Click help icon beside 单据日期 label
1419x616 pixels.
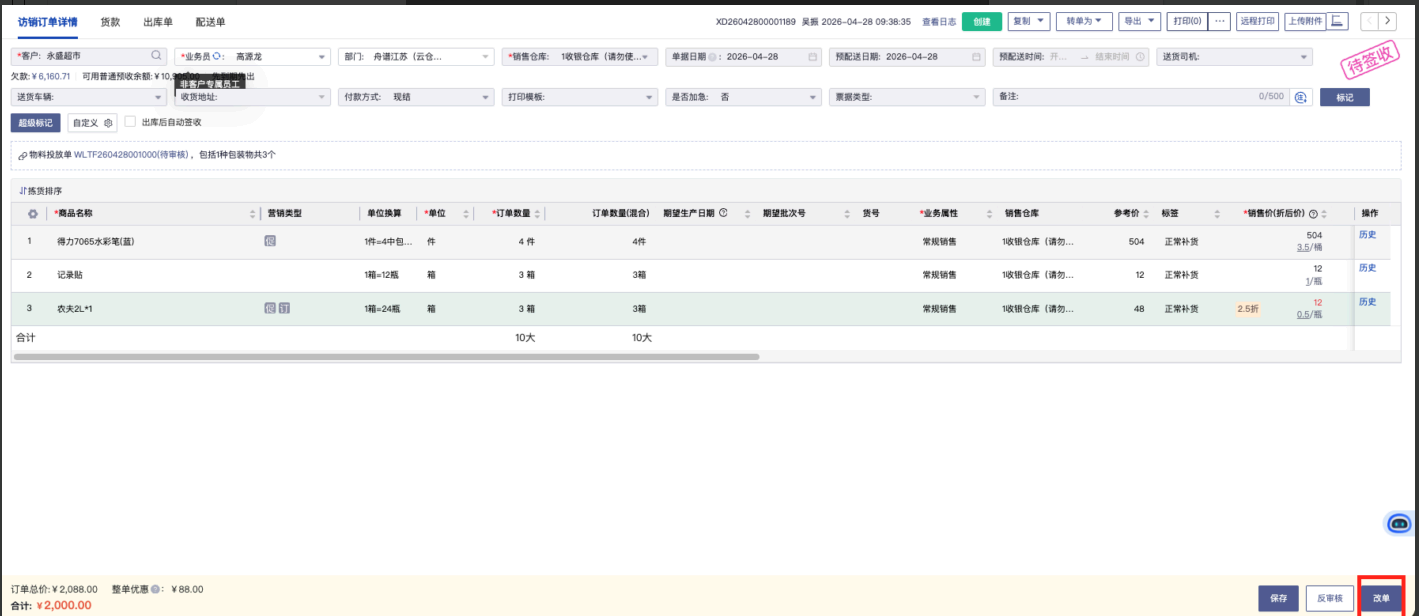tap(712, 57)
